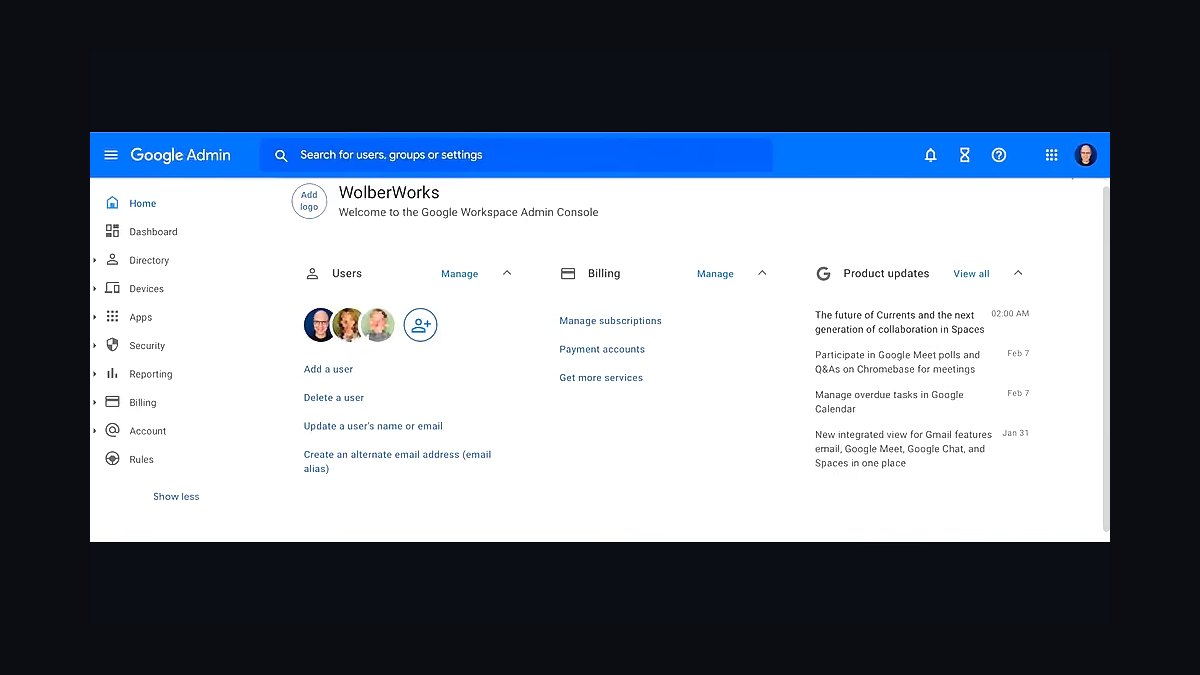
Task: Collapse the Billing card chevron
Action: (x=762, y=273)
